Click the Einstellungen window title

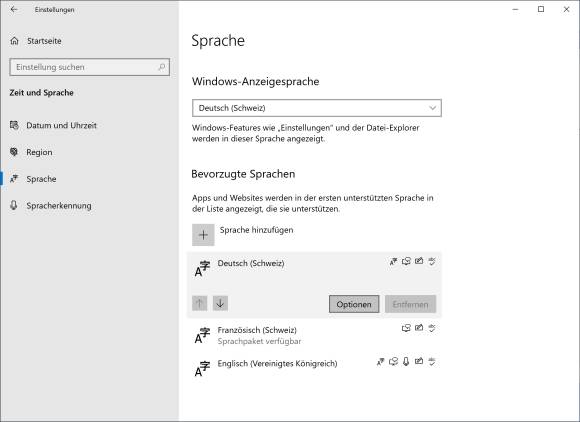click(54, 10)
